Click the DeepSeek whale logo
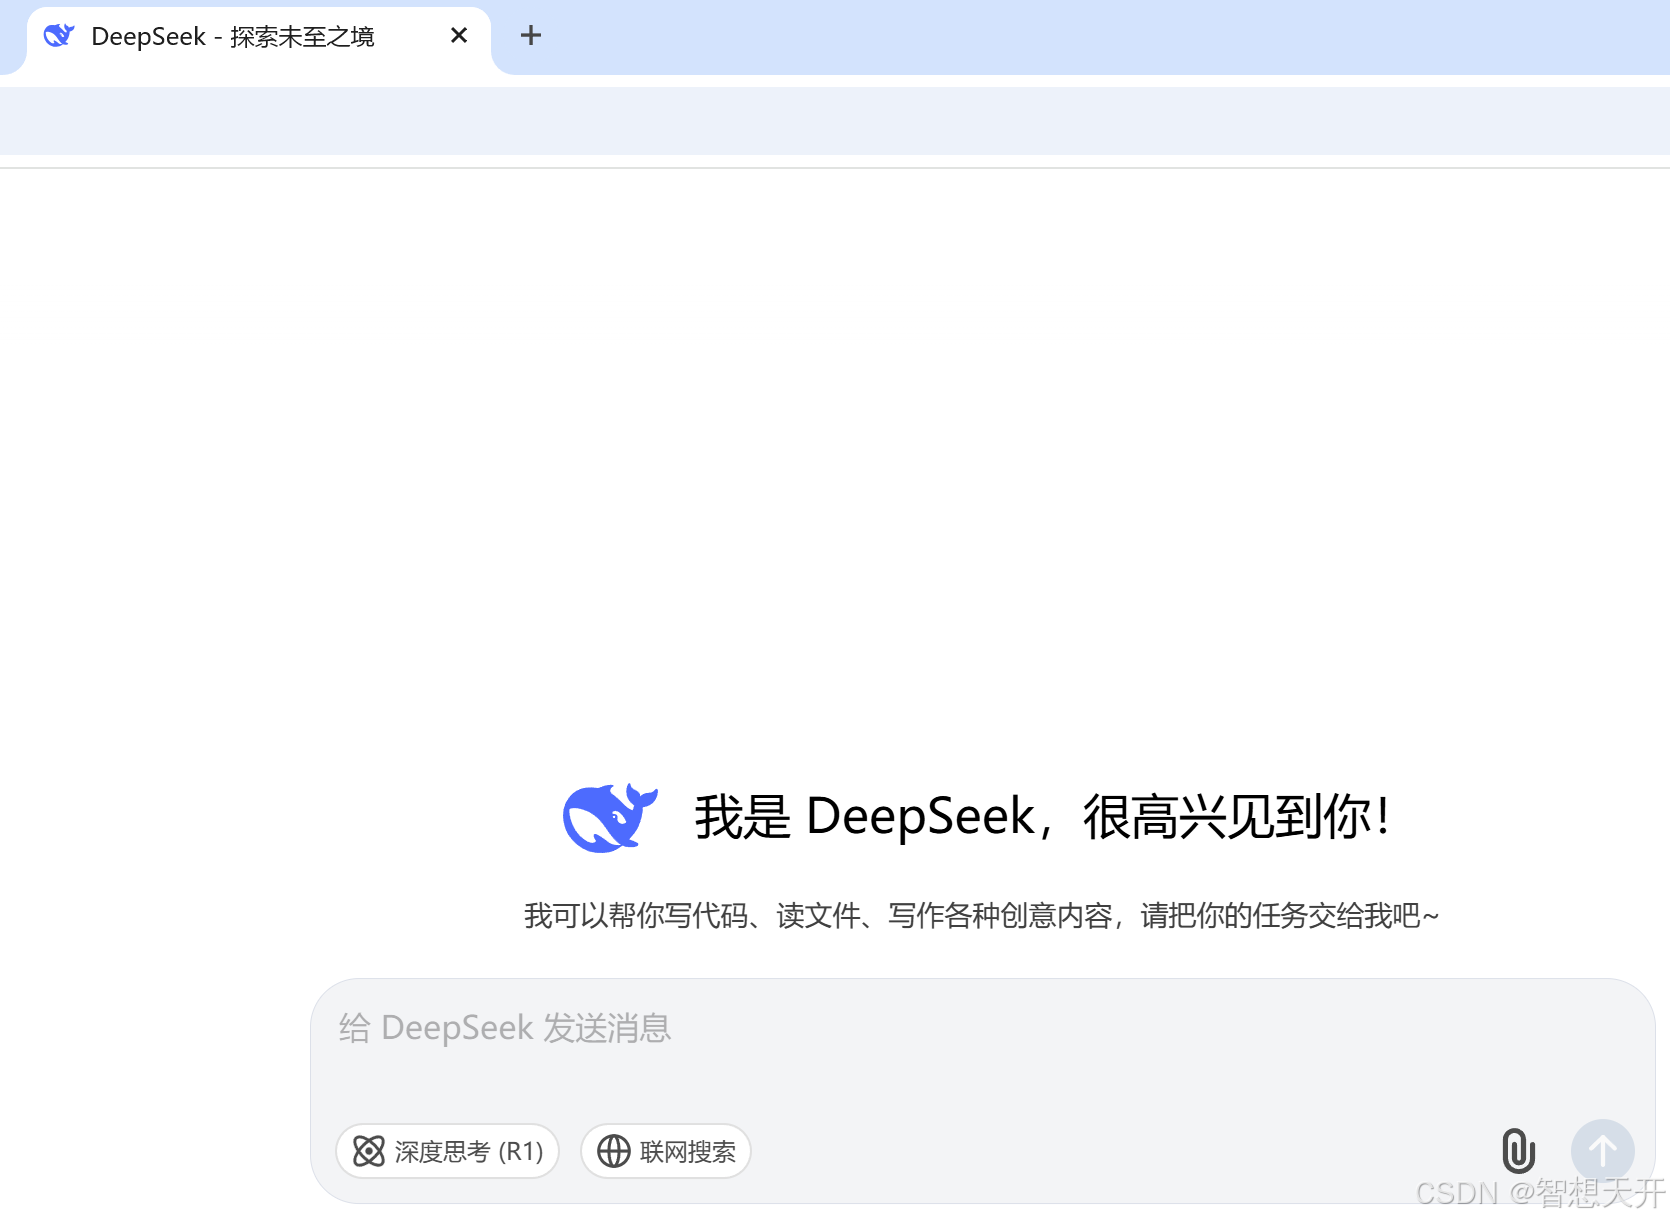 point(610,817)
